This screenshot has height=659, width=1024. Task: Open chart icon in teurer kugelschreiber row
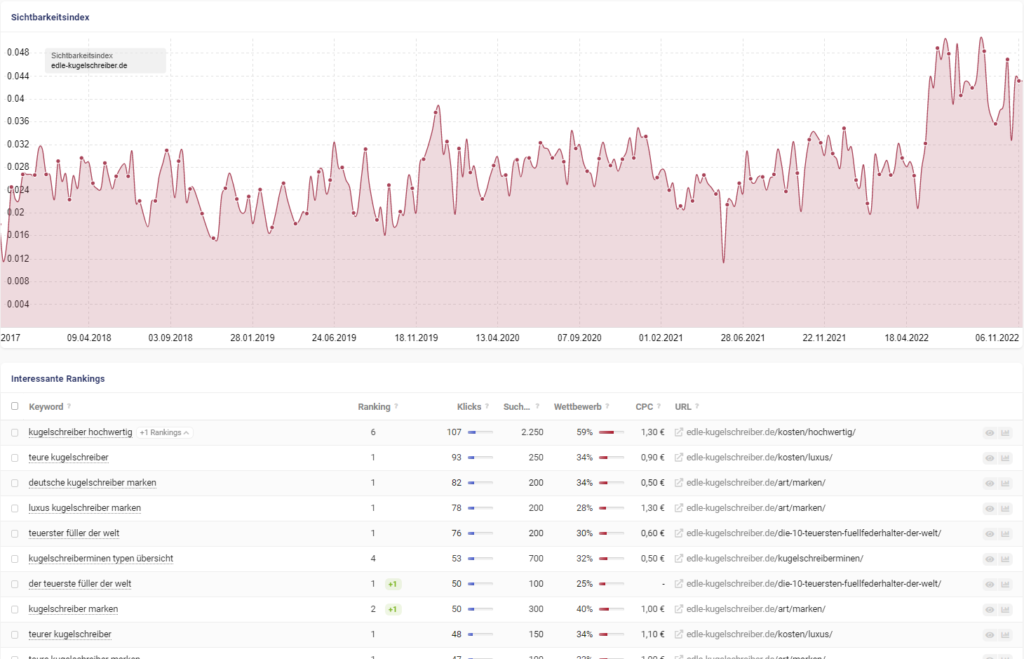(1005, 635)
